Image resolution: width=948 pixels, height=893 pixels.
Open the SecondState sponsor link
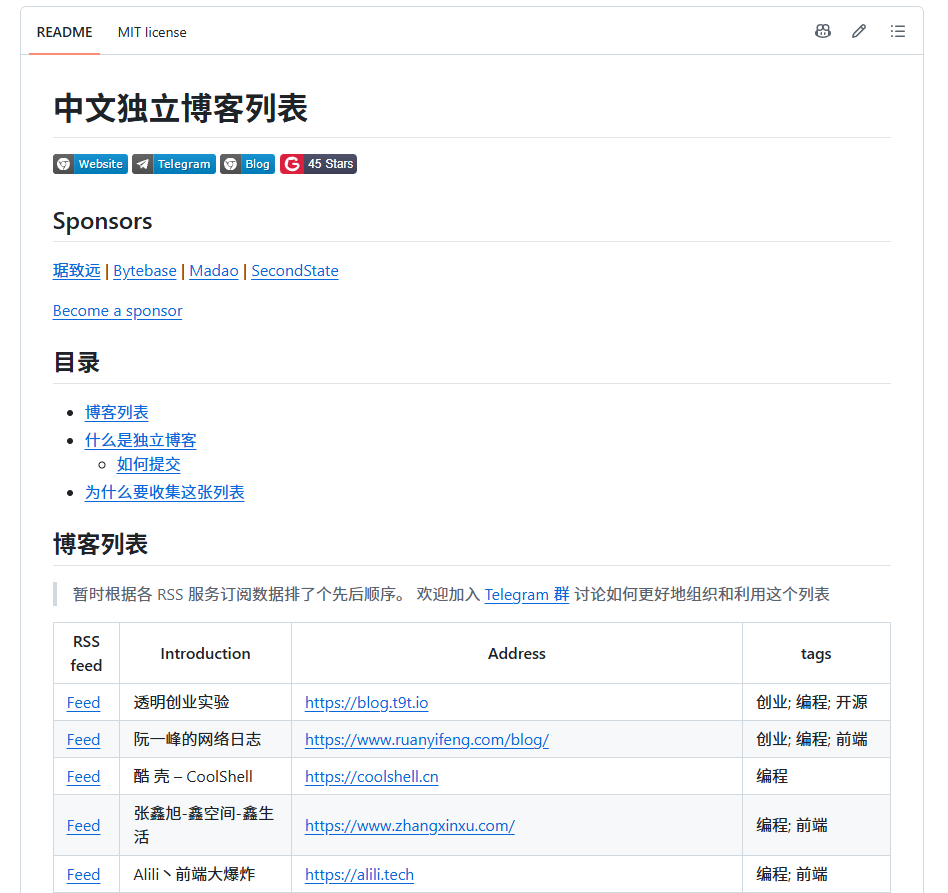pyautogui.click(x=294, y=271)
